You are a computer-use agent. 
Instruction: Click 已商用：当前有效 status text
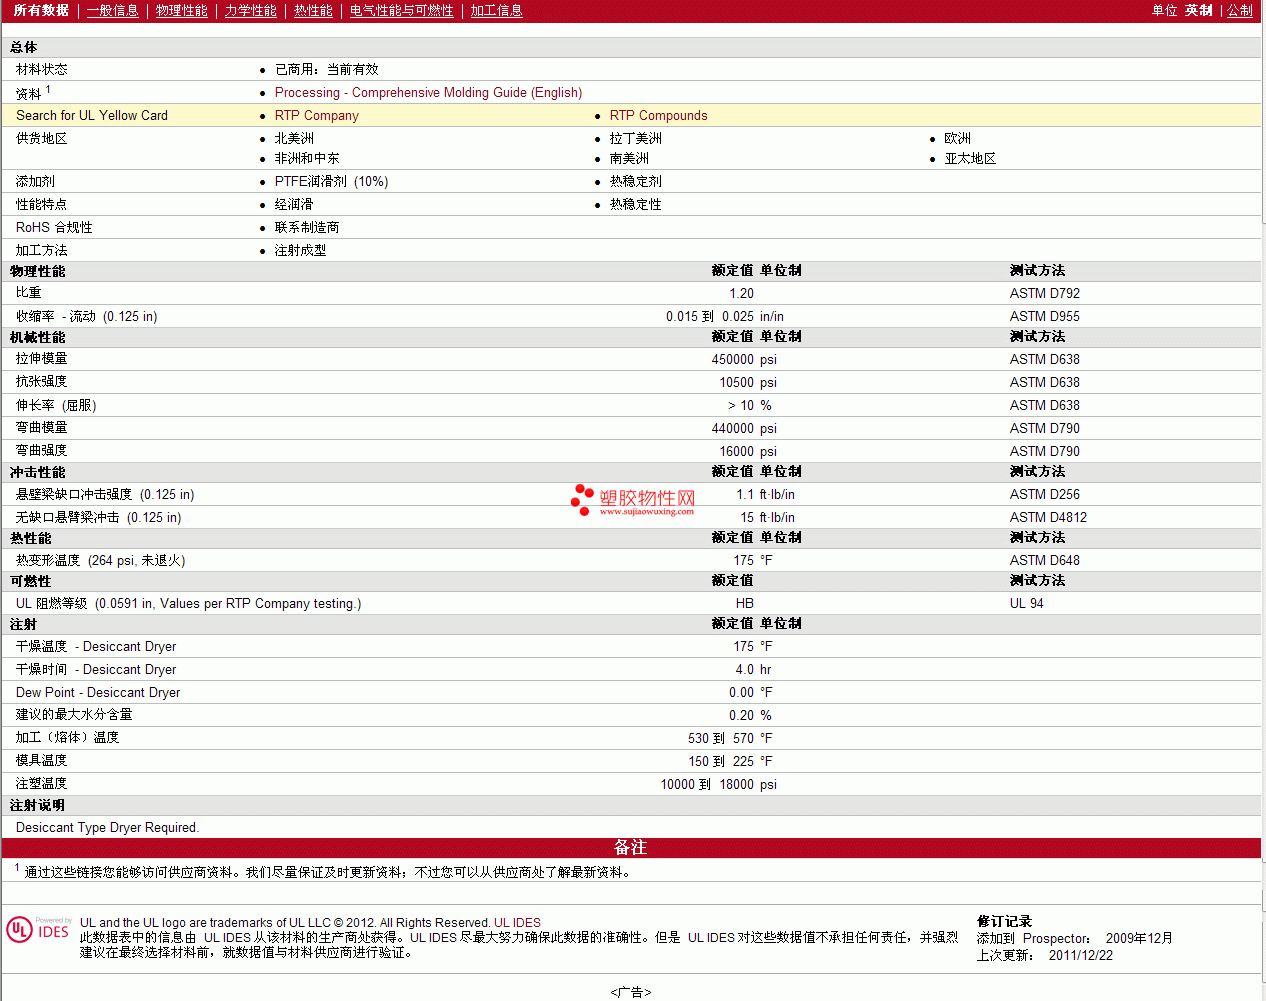click(x=327, y=69)
